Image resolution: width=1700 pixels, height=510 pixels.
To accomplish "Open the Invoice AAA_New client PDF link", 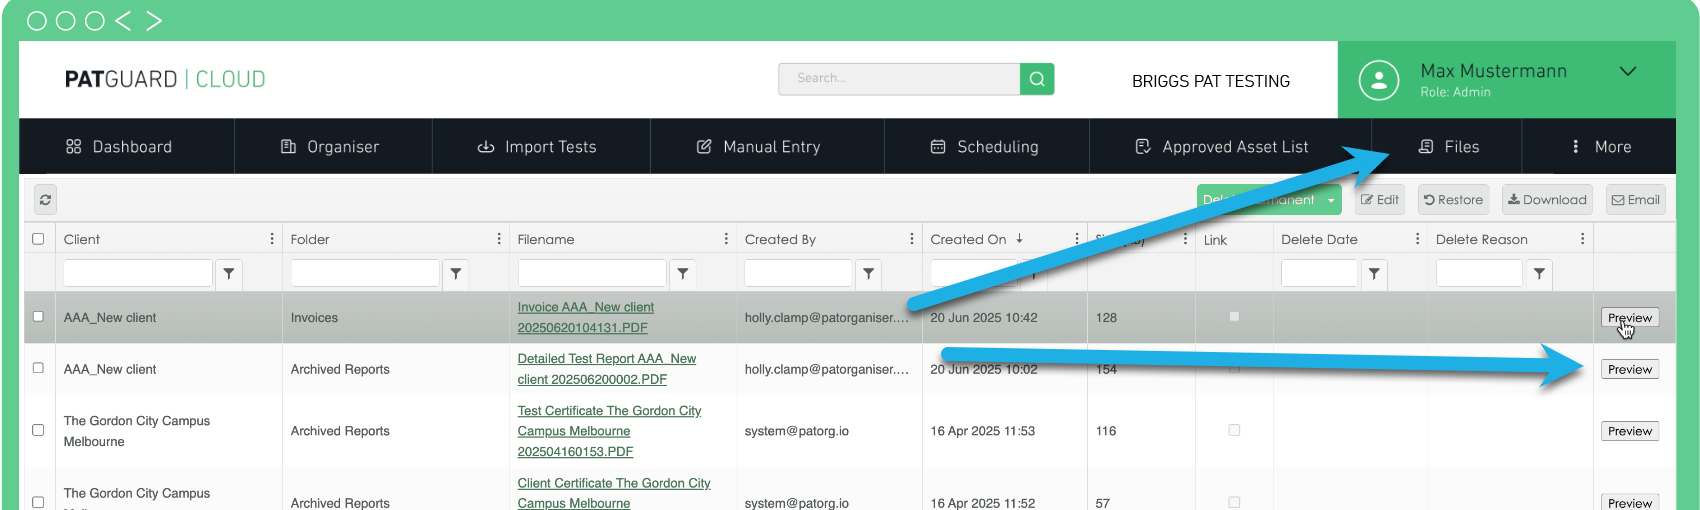I will 586,317.
